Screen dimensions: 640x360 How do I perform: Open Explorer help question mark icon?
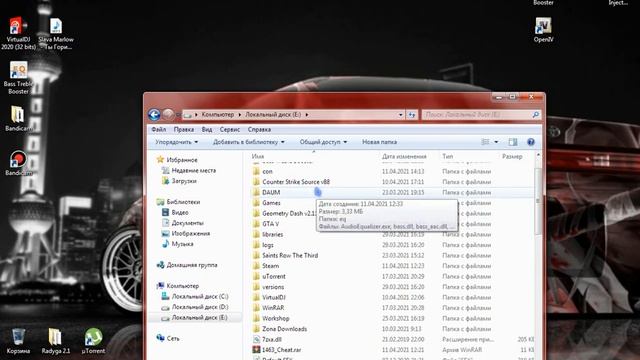531,142
